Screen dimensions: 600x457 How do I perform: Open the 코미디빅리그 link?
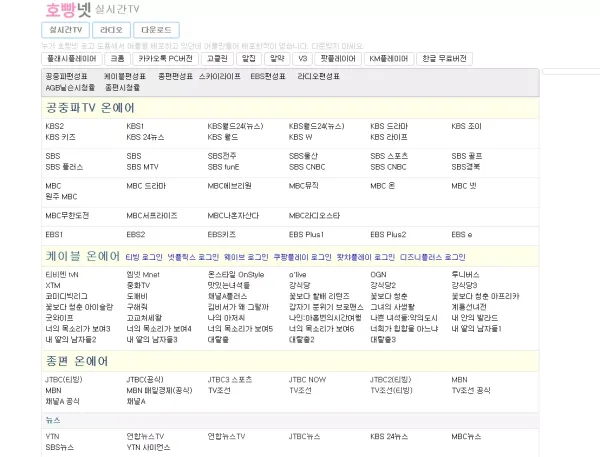tap(67, 296)
